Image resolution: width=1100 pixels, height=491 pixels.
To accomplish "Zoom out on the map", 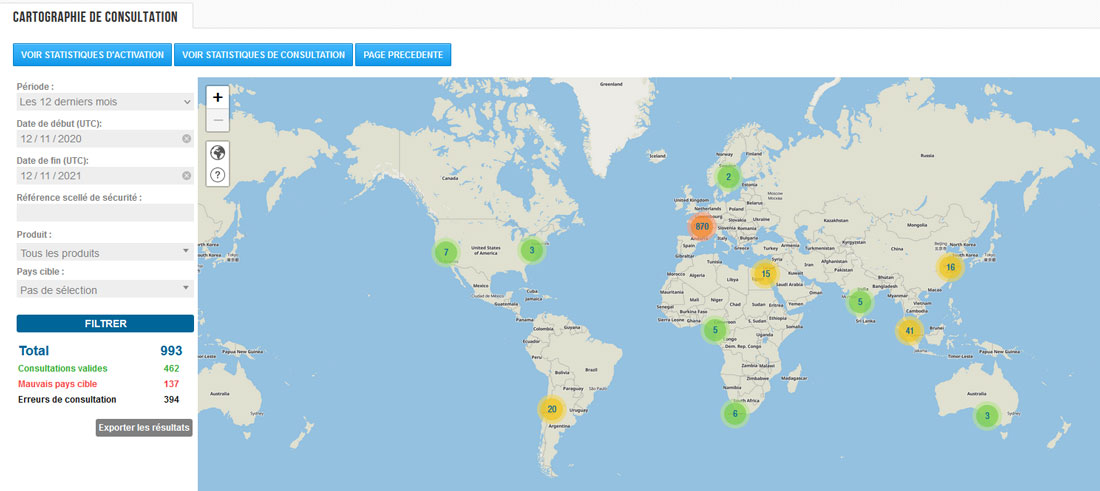I will coord(218,120).
